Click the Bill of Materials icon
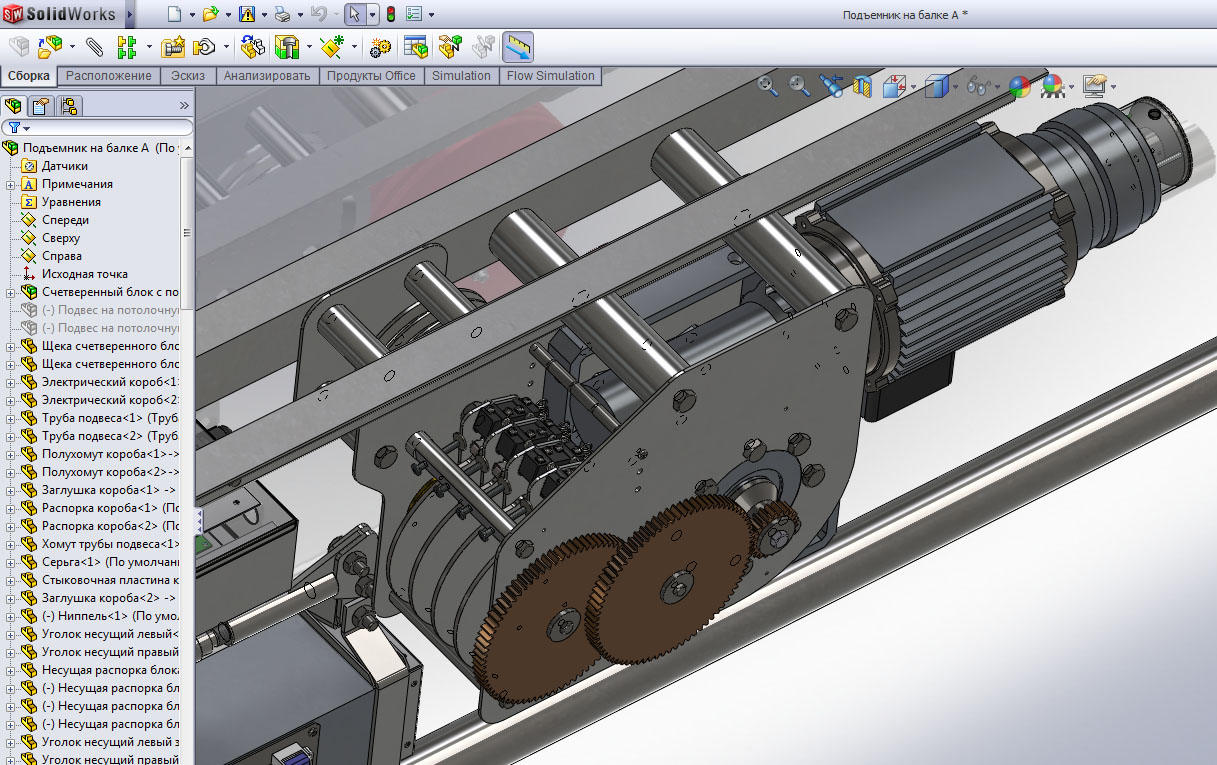 point(415,47)
